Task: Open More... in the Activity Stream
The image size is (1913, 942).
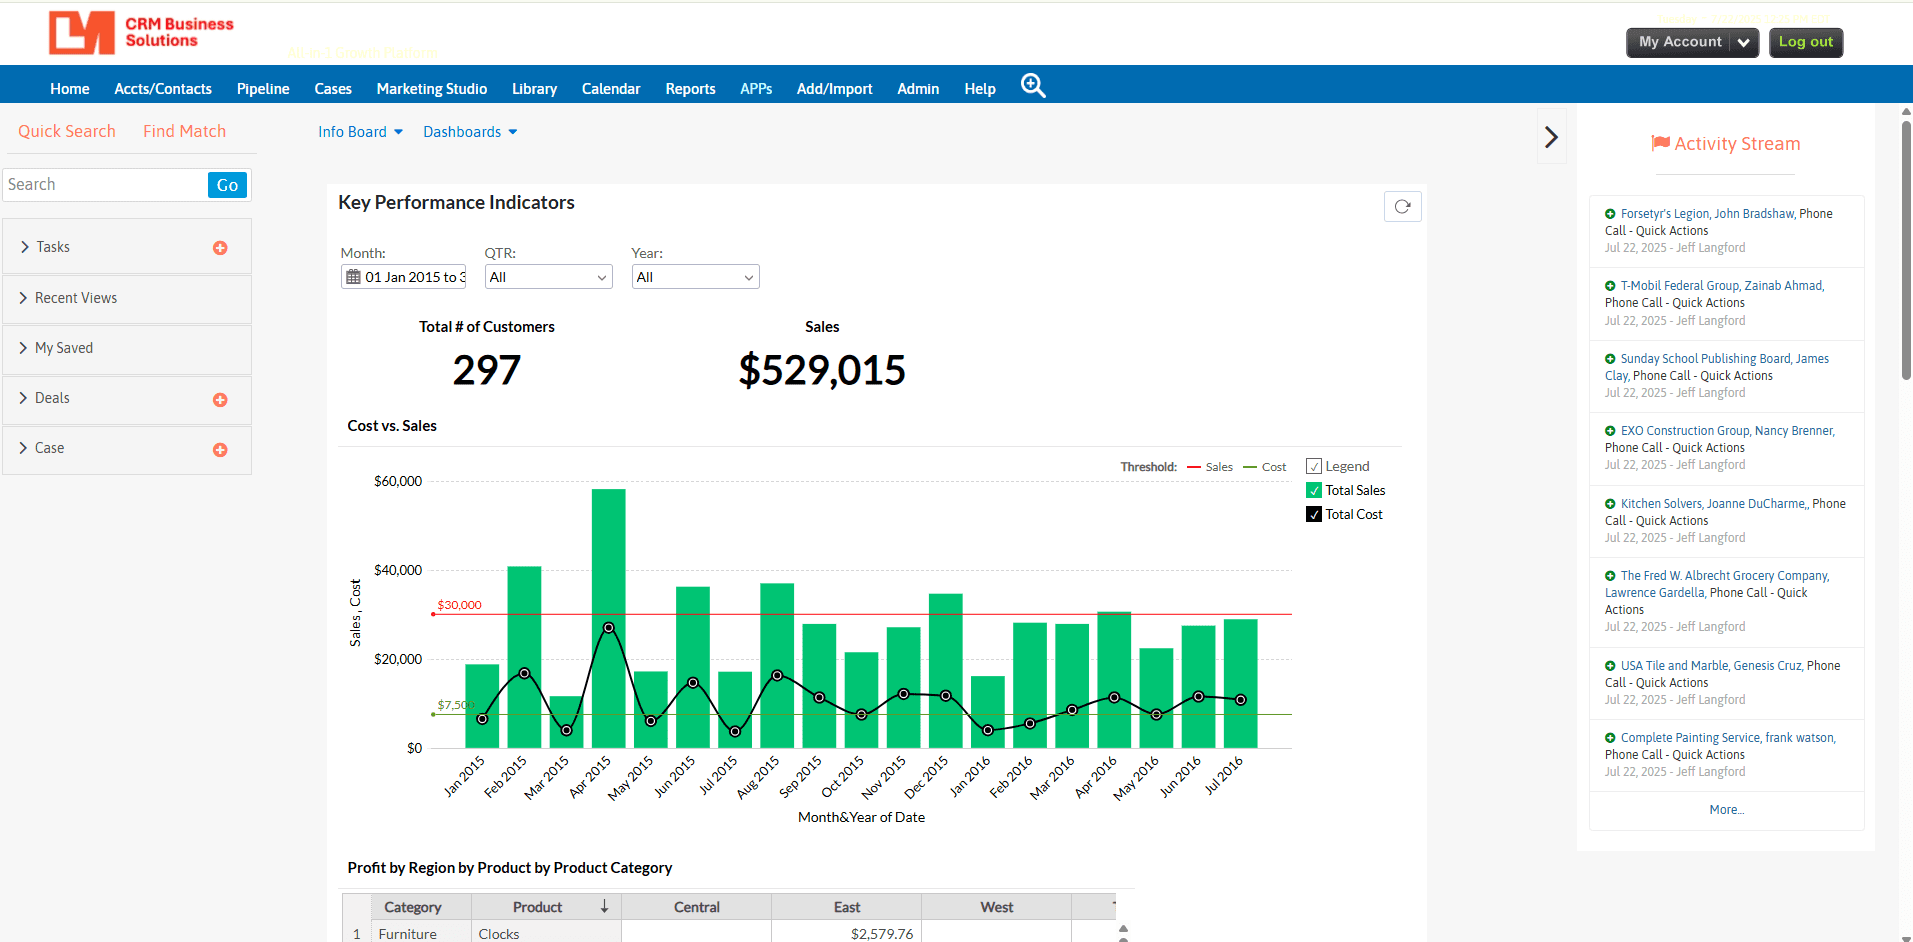Action: coord(1725,809)
